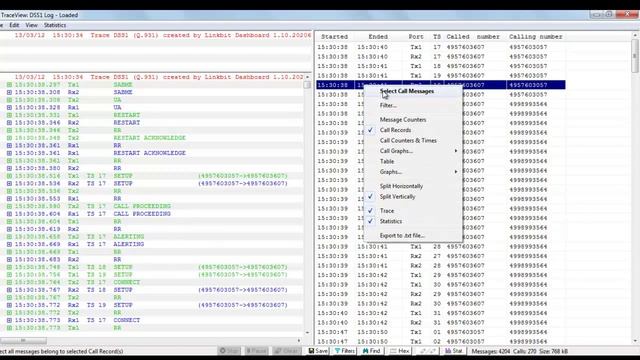Toggle the Hex view button

[400, 351]
